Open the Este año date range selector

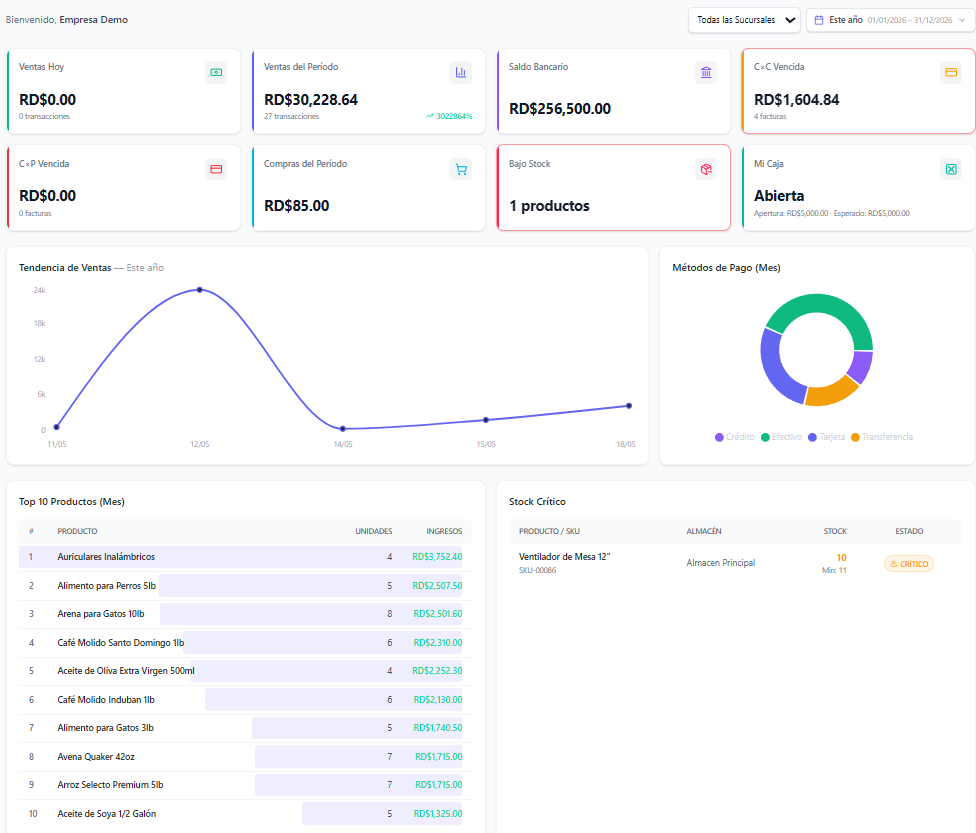pyautogui.click(x=891, y=20)
